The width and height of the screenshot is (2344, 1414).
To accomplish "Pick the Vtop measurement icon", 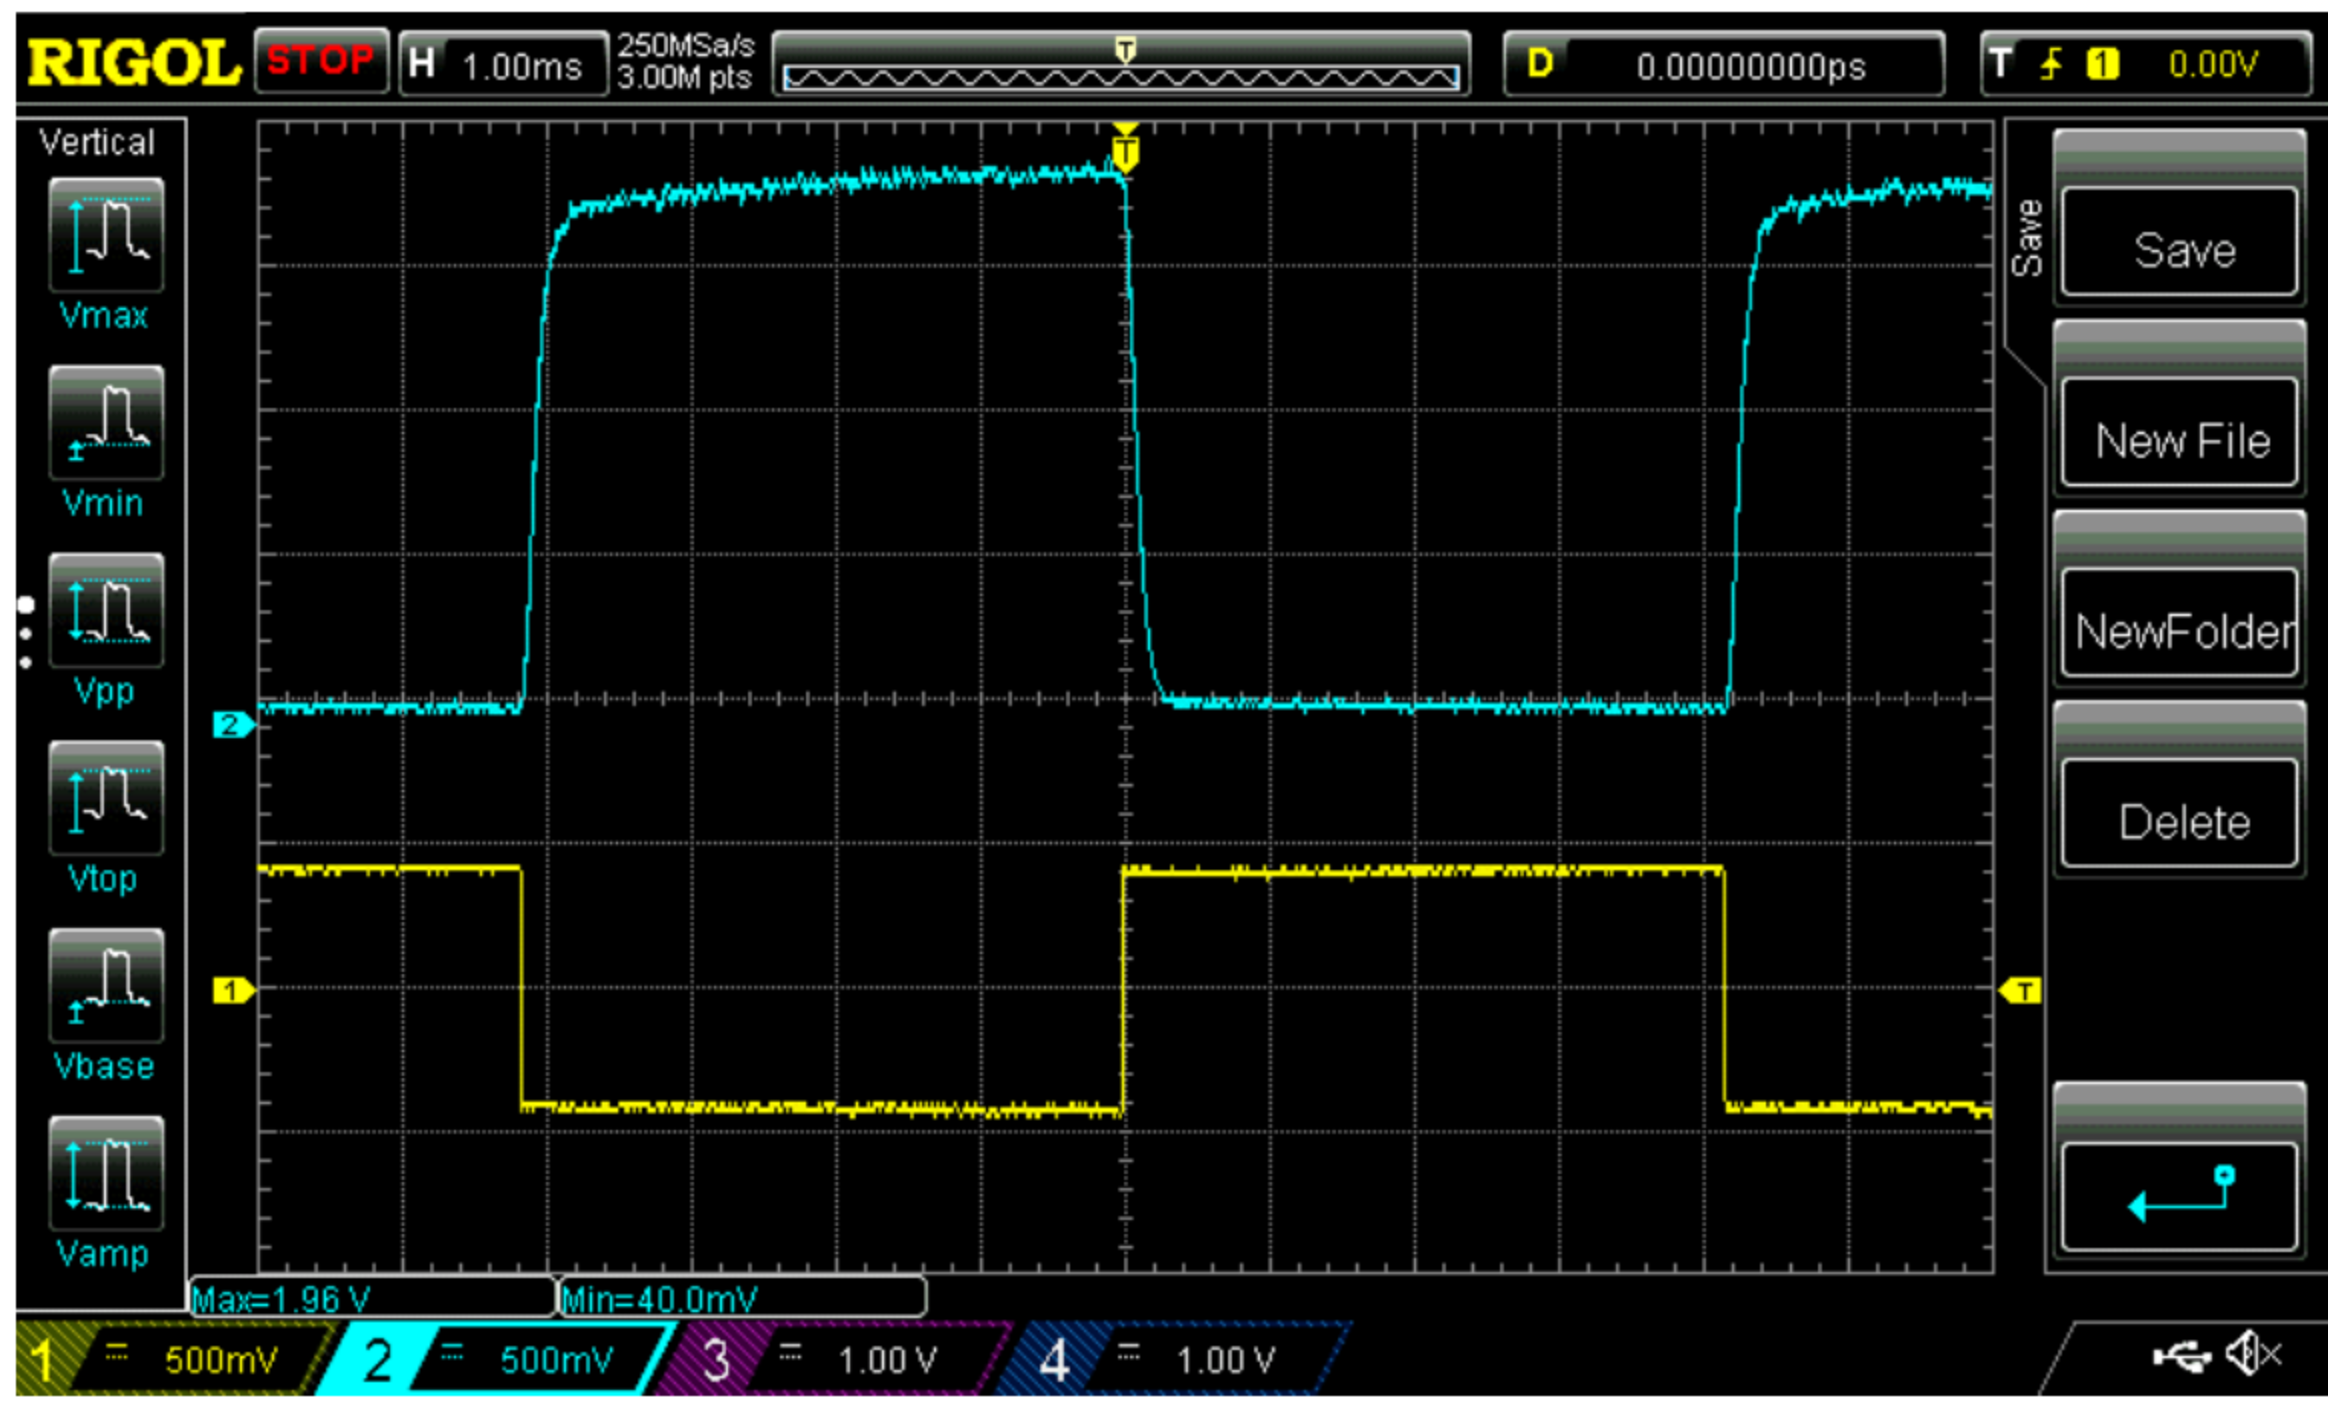I will pyautogui.click(x=105, y=799).
